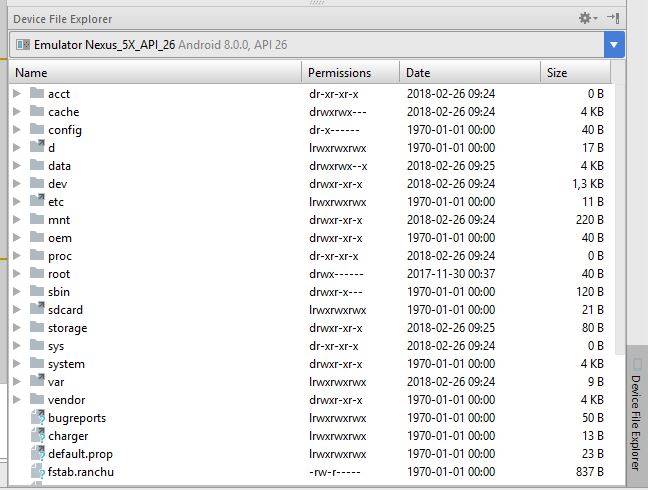
Task: Expand the sbin folder
Action: pos(17,292)
